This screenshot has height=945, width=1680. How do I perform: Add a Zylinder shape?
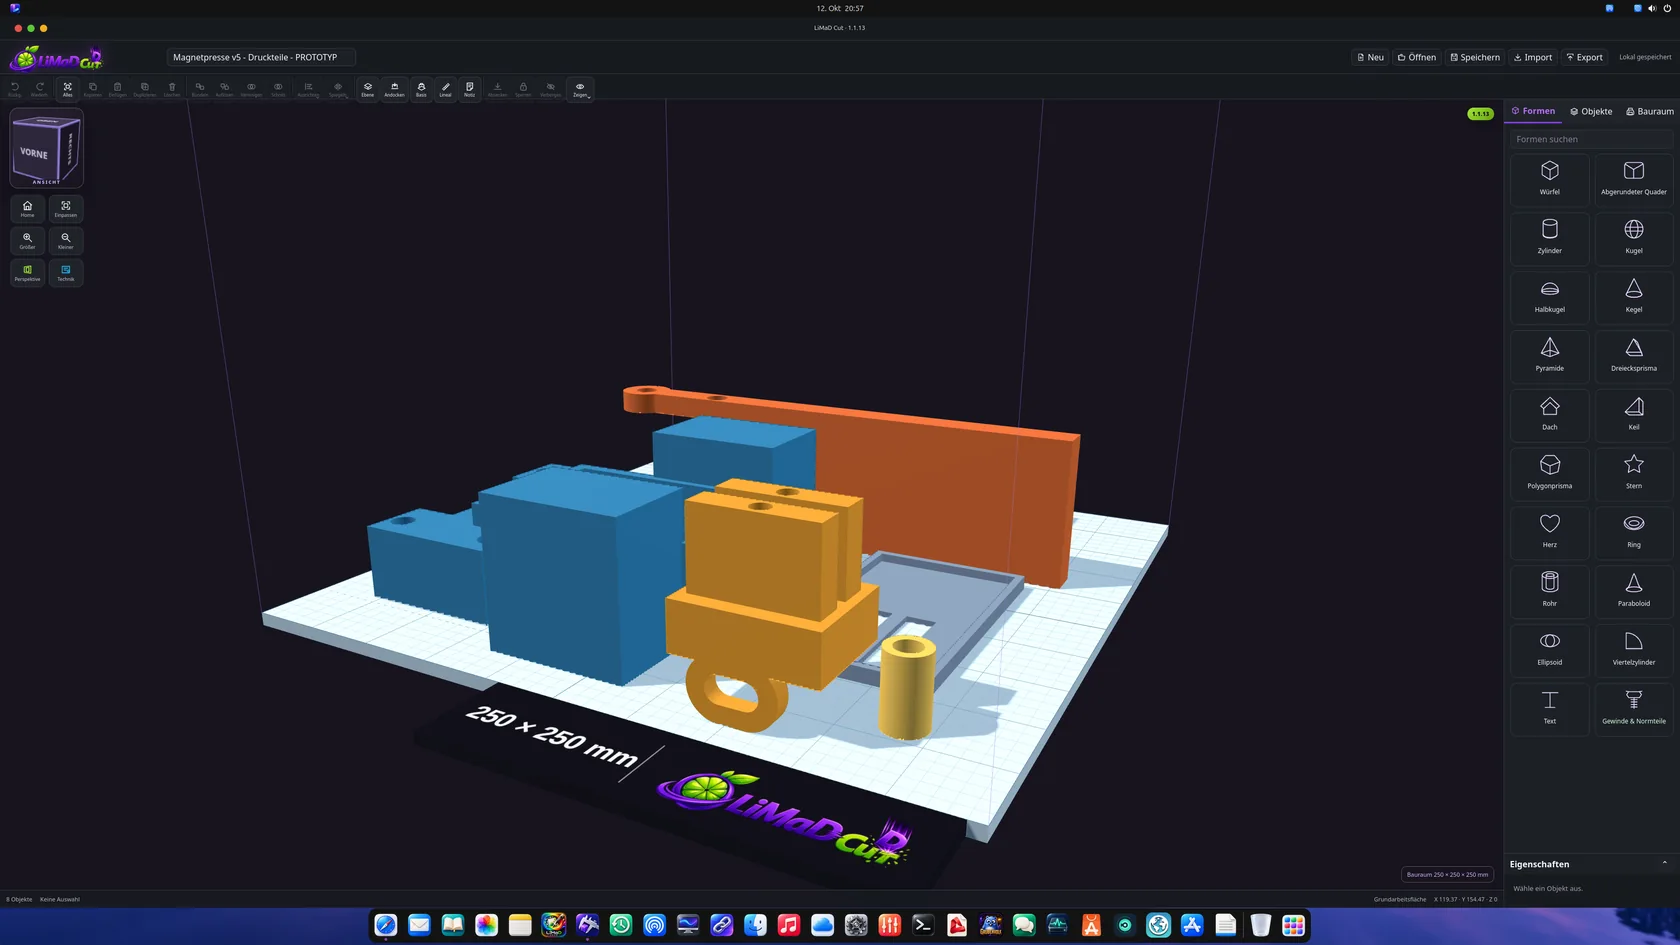(1549, 237)
